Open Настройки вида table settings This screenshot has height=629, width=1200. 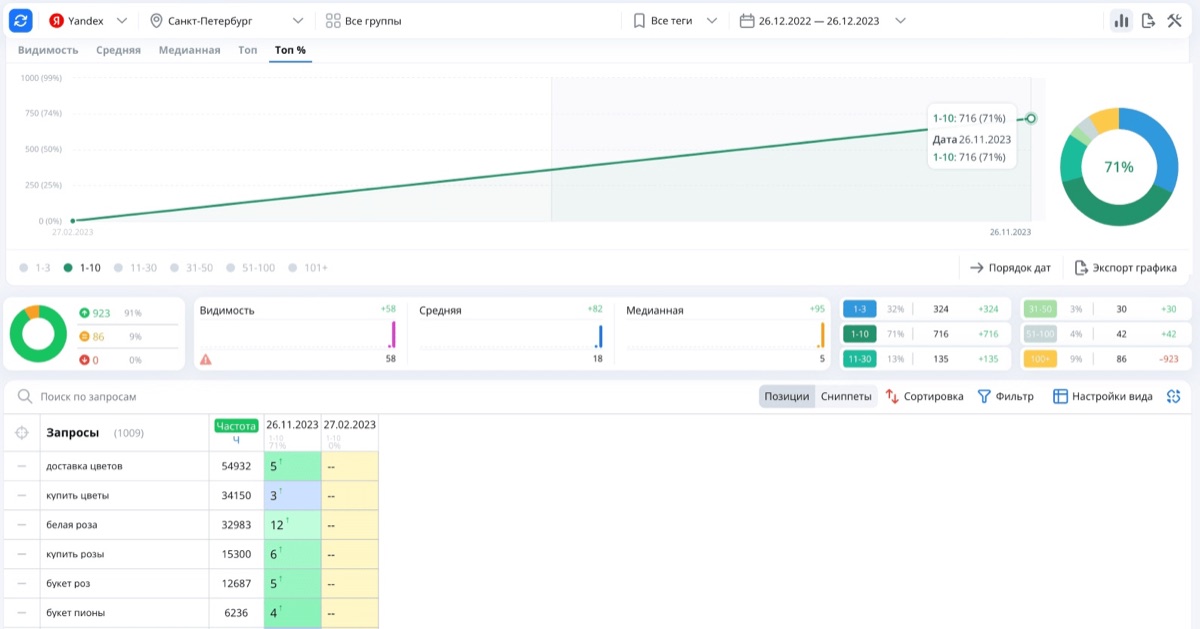click(x=1102, y=397)
